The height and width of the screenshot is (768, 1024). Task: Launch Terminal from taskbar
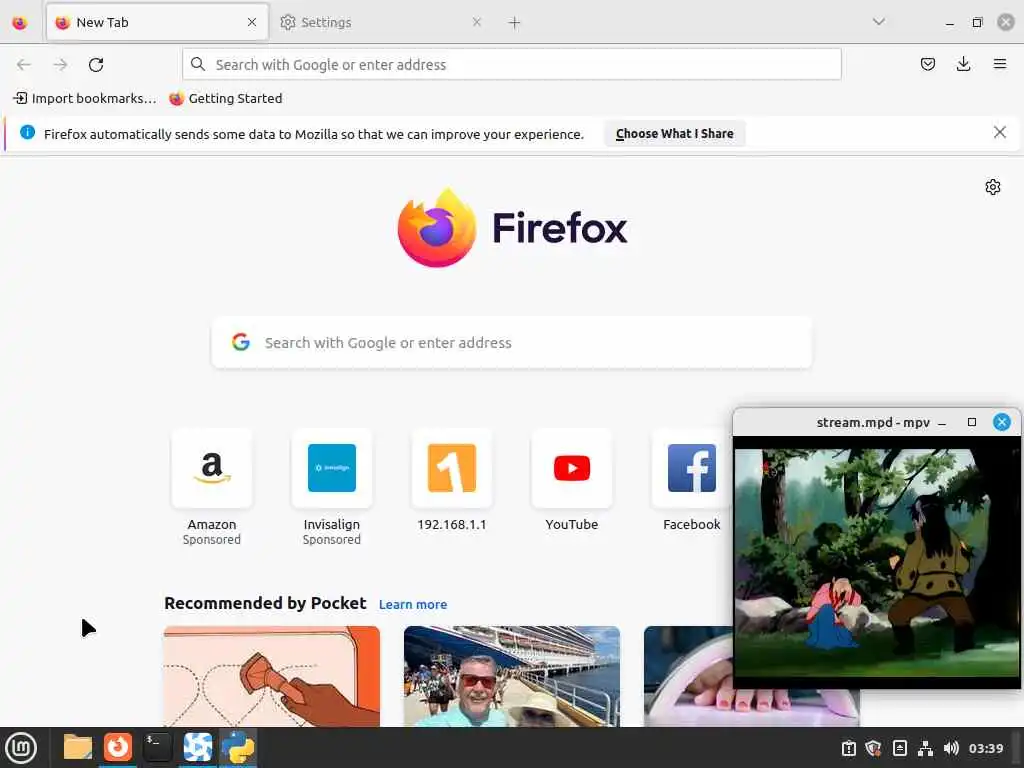coord(157,747)
